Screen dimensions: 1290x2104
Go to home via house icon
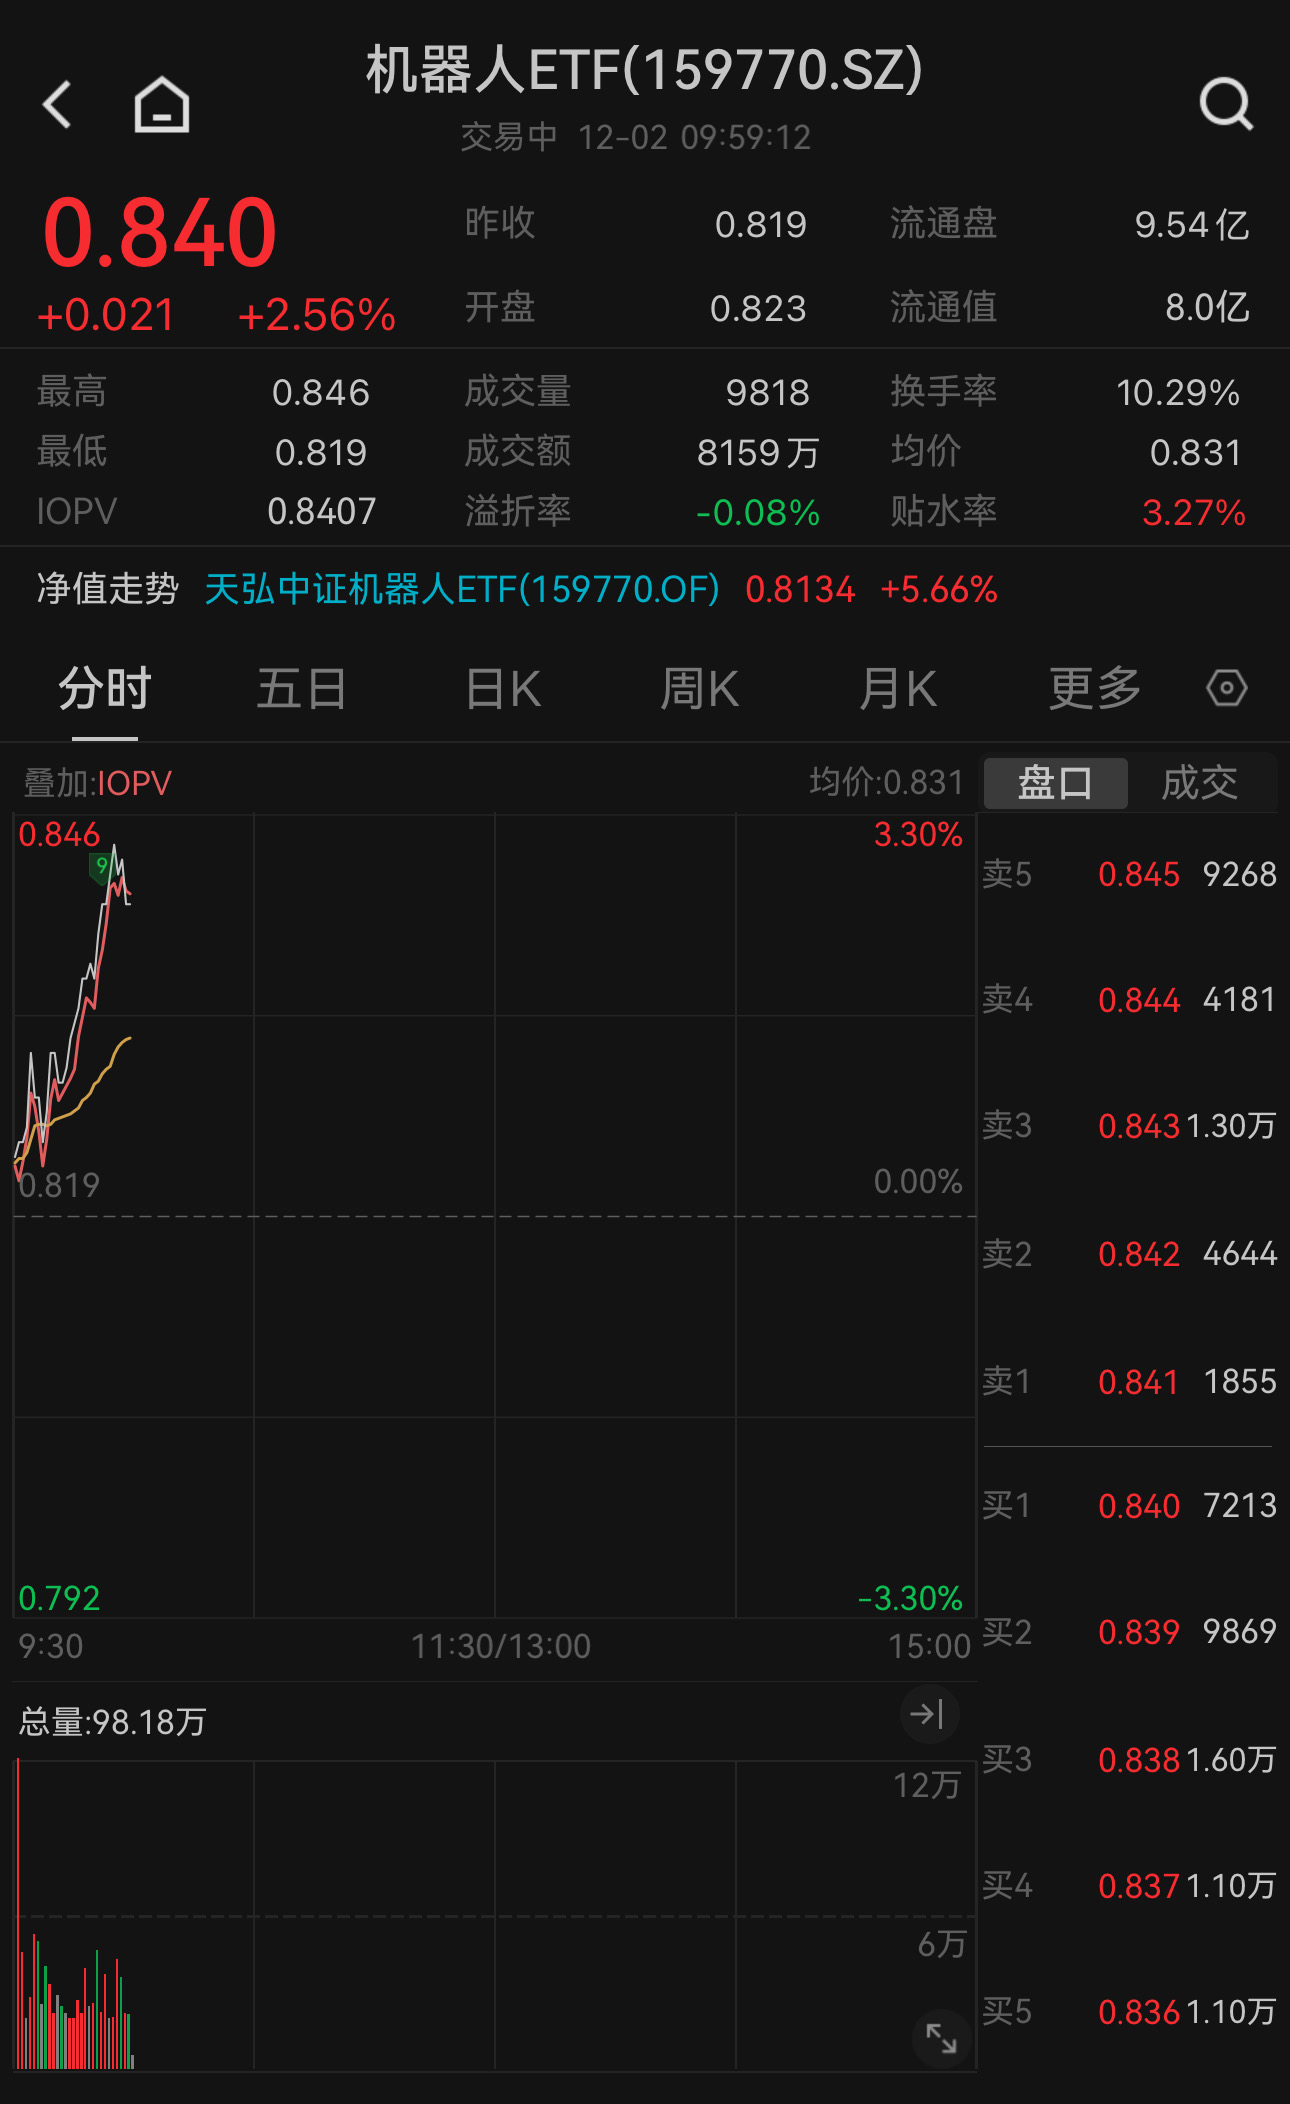(x=162, y=104)
